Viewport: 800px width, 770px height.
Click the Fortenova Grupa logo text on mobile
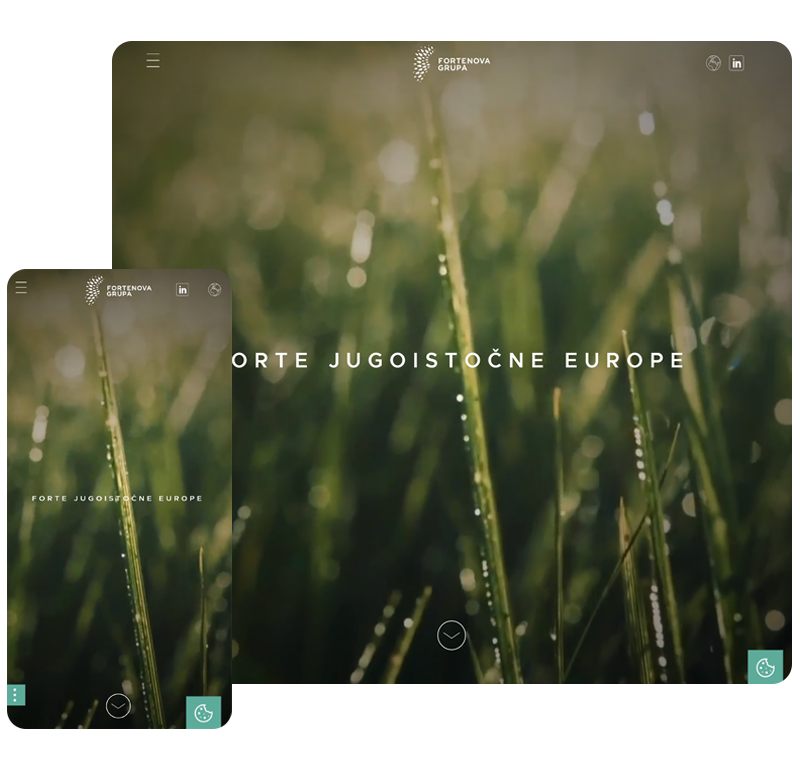(x=129, y=291)
